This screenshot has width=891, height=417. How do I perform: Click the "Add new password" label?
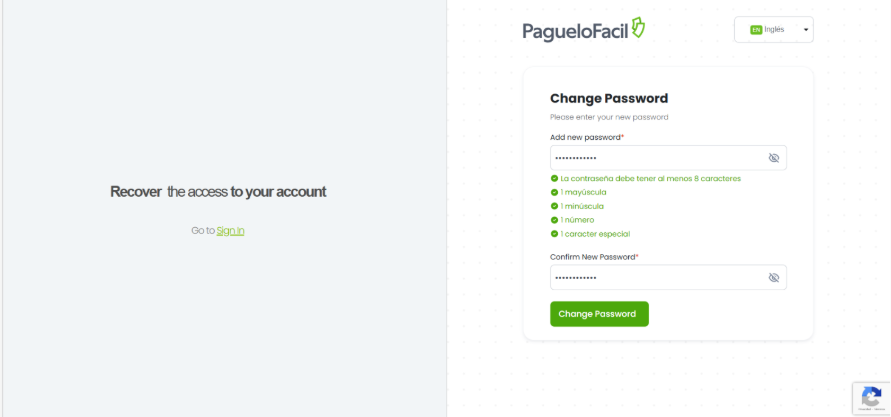585,137
